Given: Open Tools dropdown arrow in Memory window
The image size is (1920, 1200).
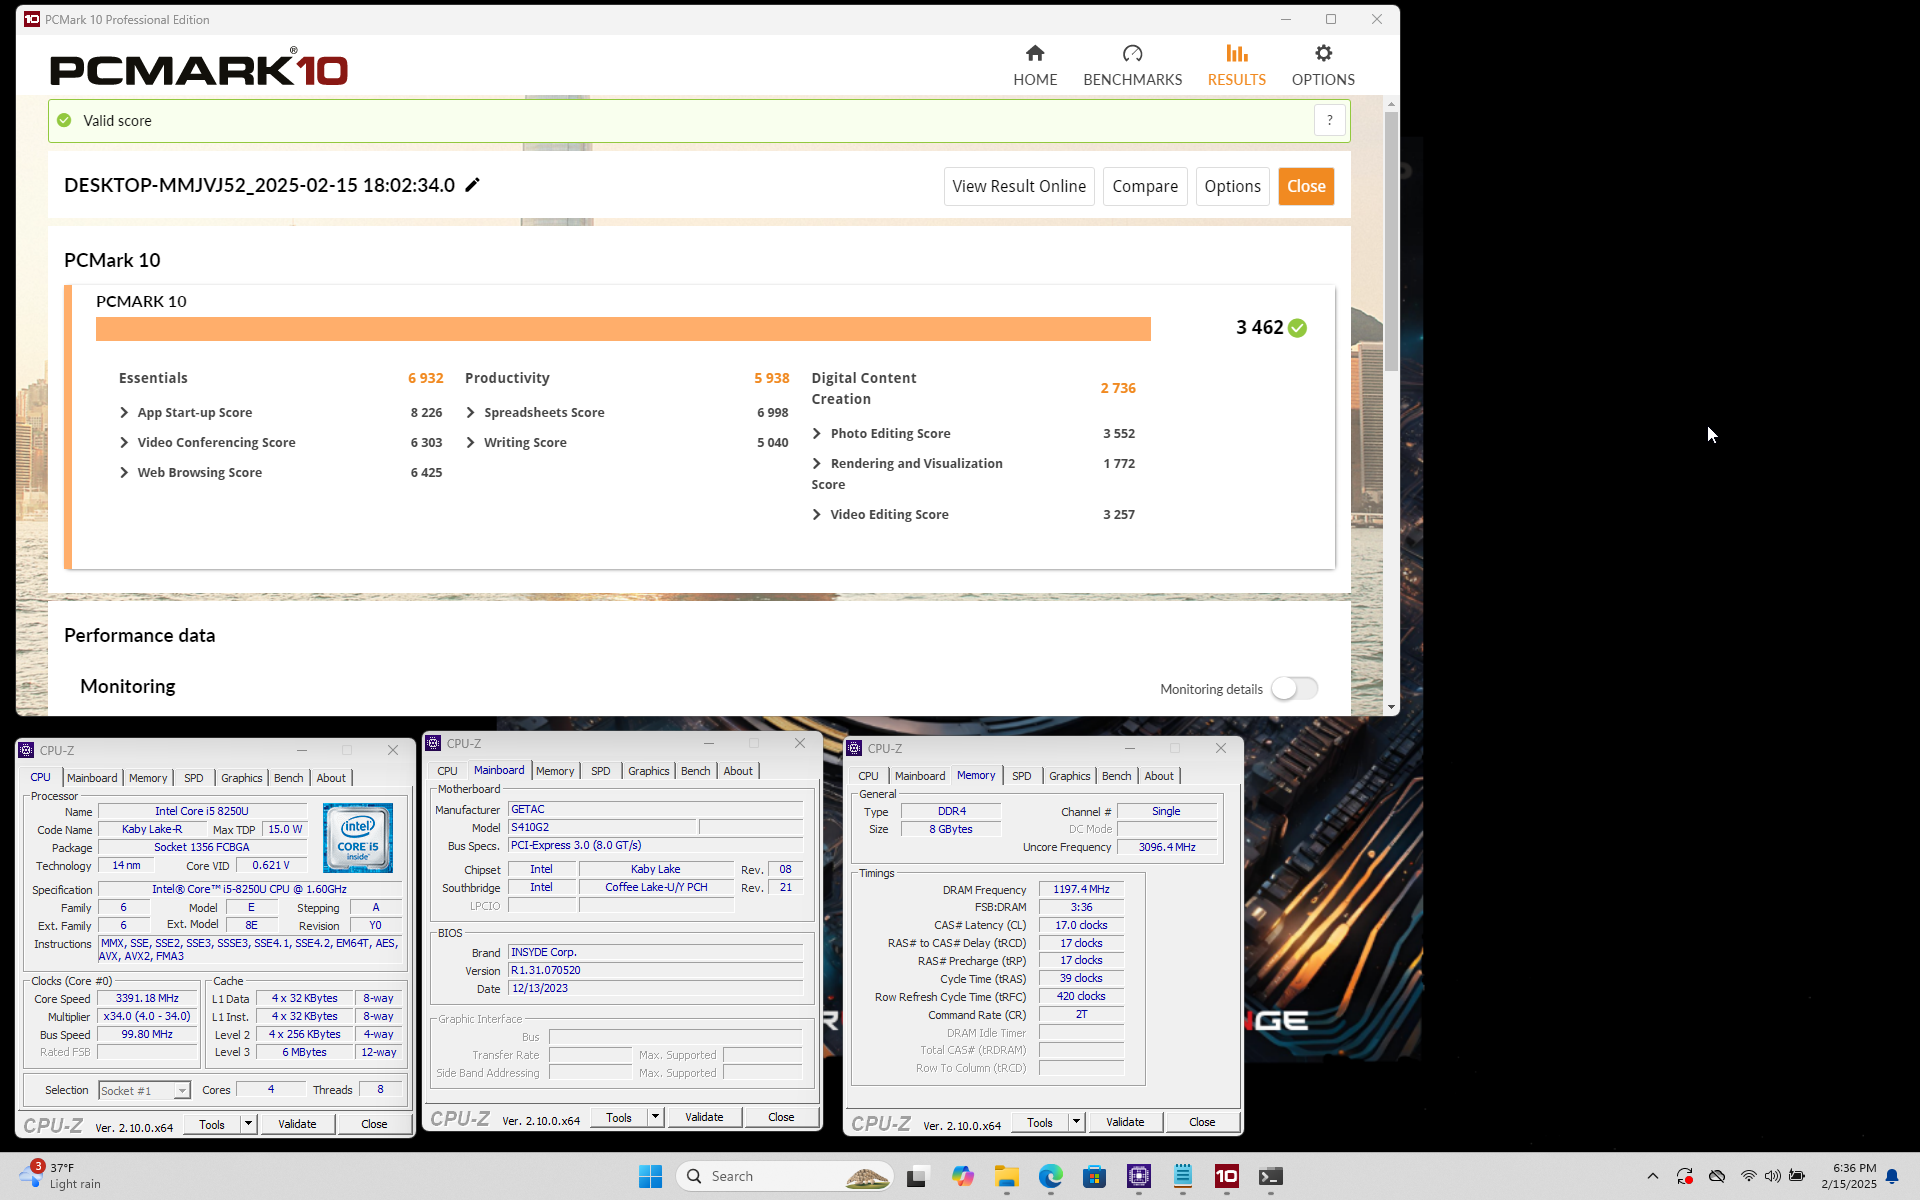Looking at the screenshot, I should tap(1076, 1122).
